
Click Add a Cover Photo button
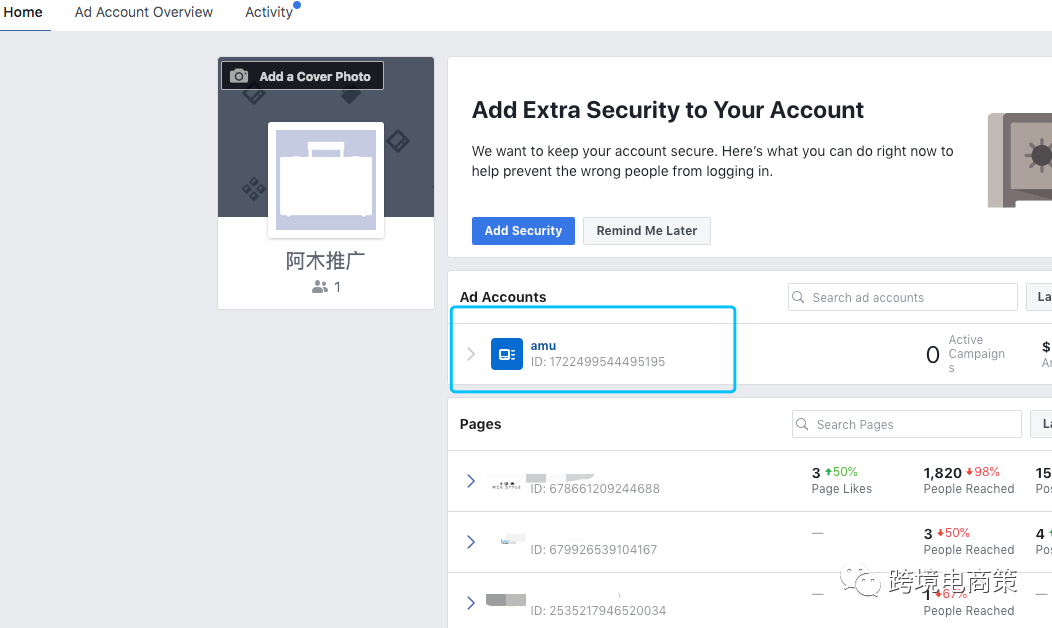(x=303, y=76)
